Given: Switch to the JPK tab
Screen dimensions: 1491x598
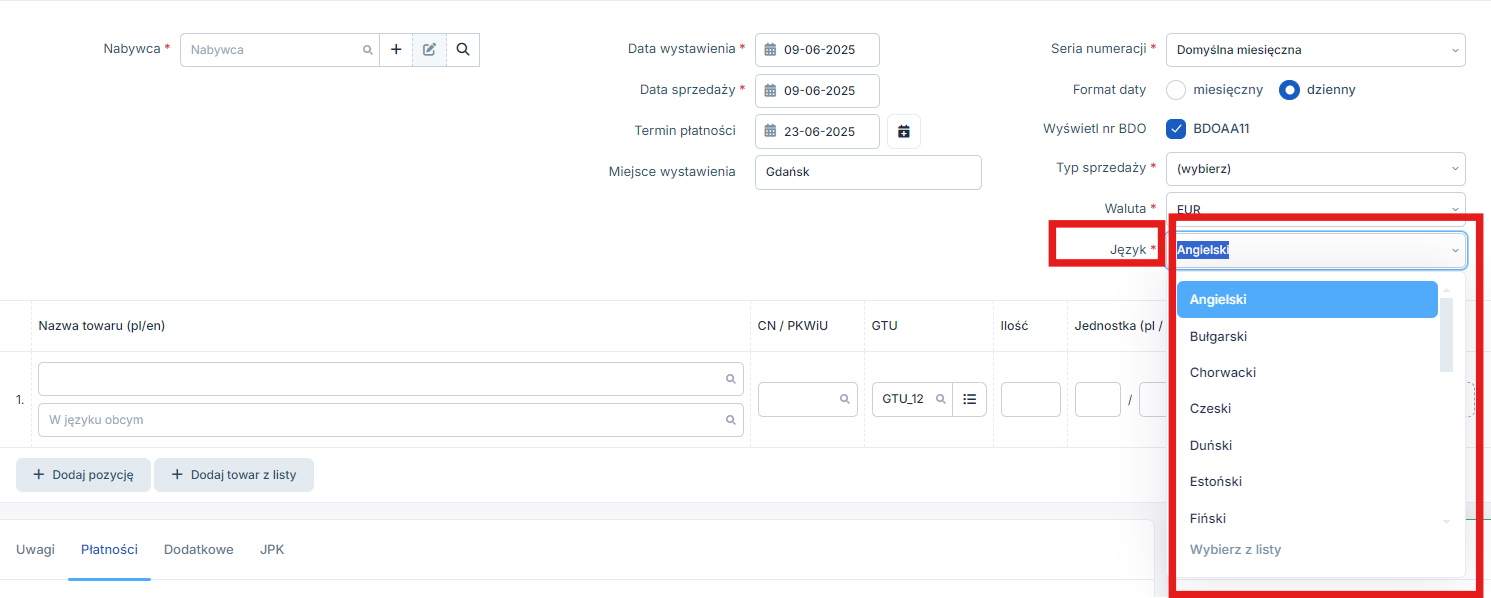Looking at the screenshot, I should click(272, 549).
